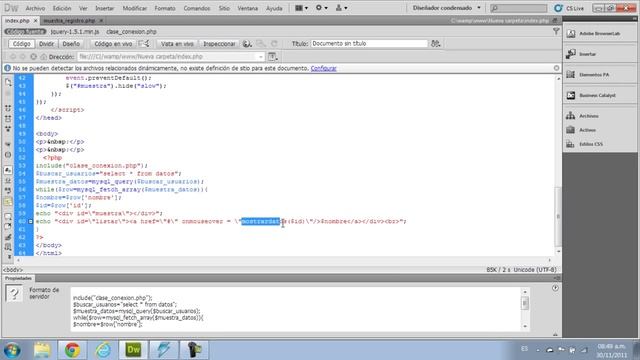Open live view options beside address bar
The height and width of the screenshot is (360, 640).
pyautogui.click(x=273, y=57)
